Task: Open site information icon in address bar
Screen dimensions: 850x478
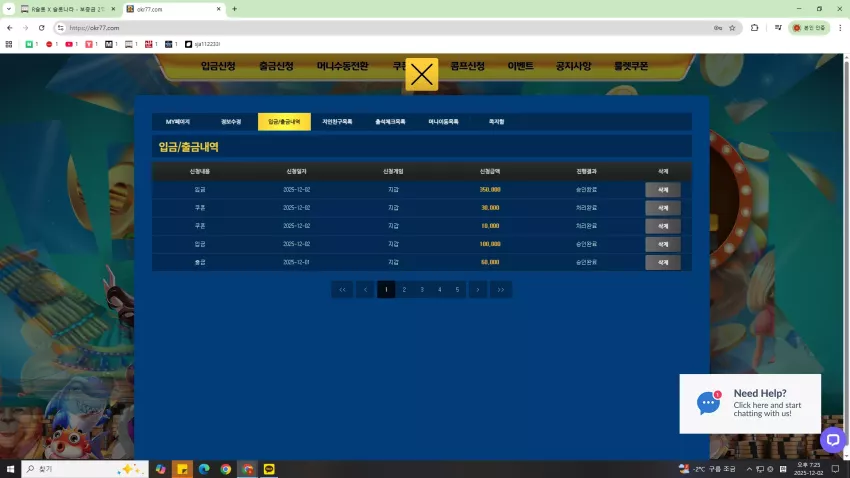Action: pos(61,28)
